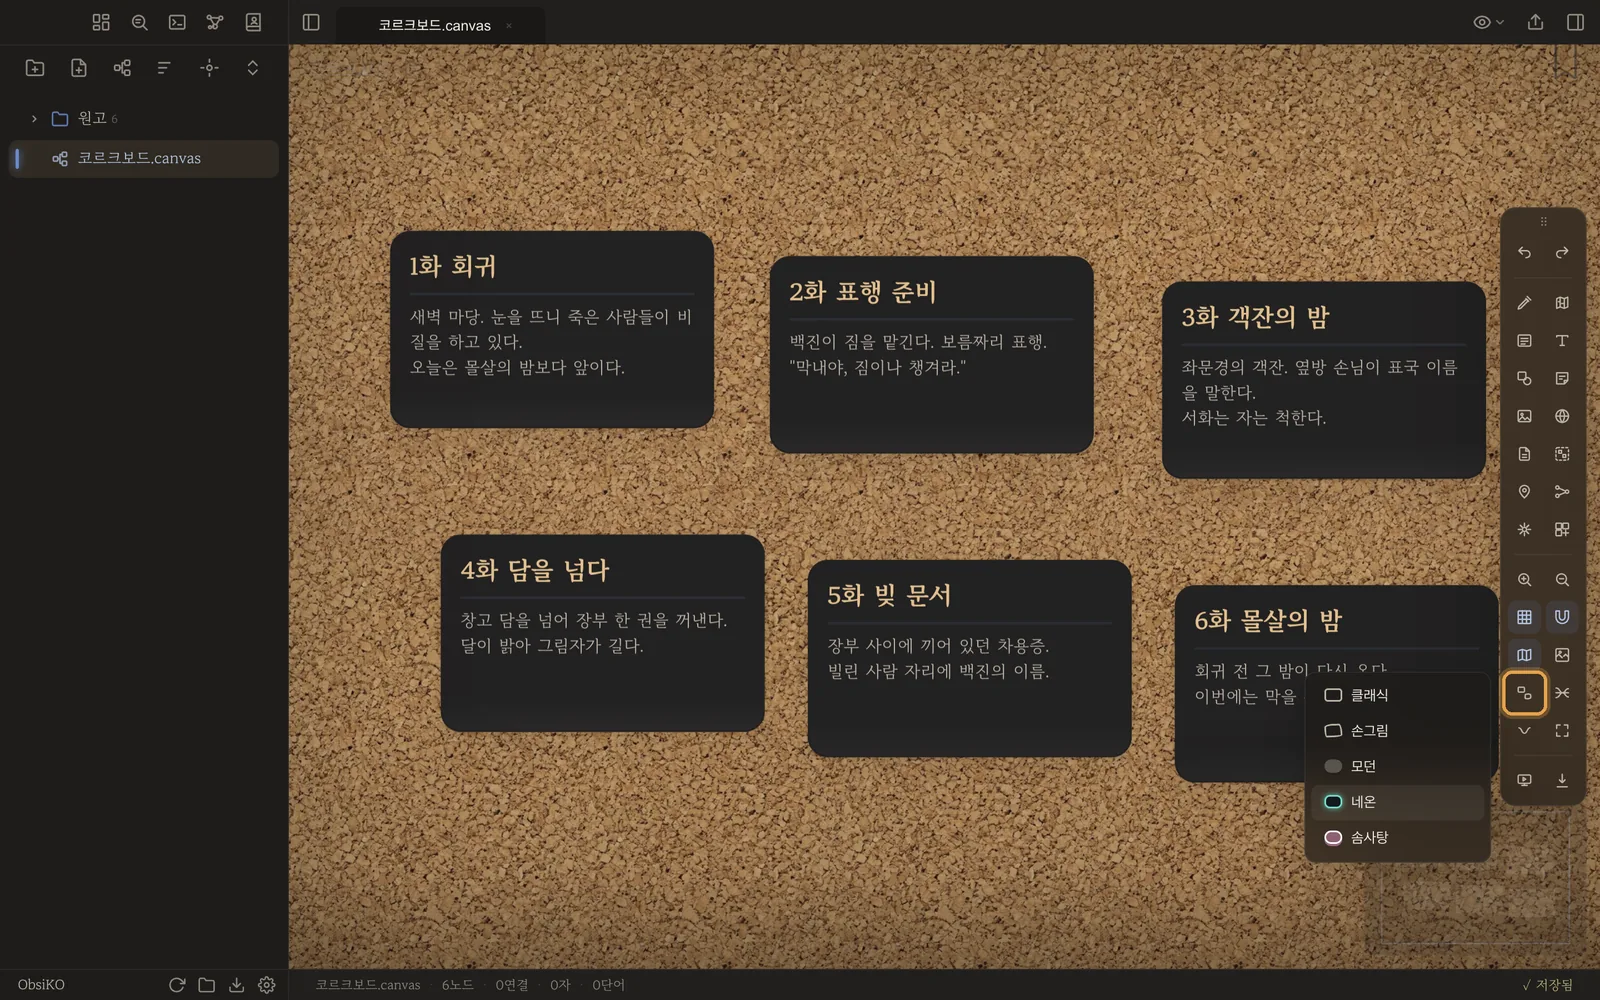Toggle the grid display button
The image size is (1600, 1000).
1524,617
